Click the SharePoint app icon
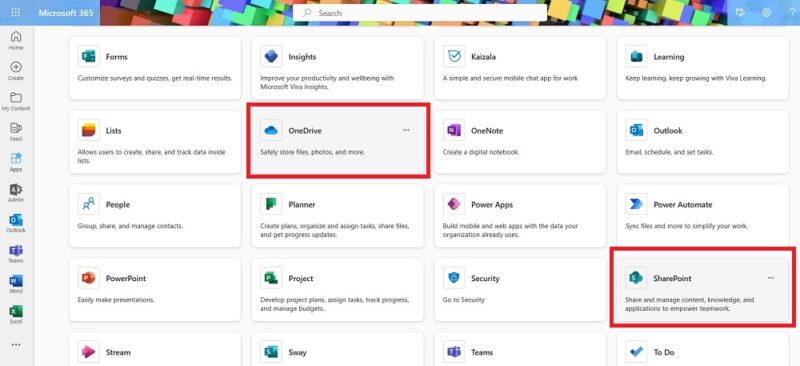800x366 pixels. point(636,278)
